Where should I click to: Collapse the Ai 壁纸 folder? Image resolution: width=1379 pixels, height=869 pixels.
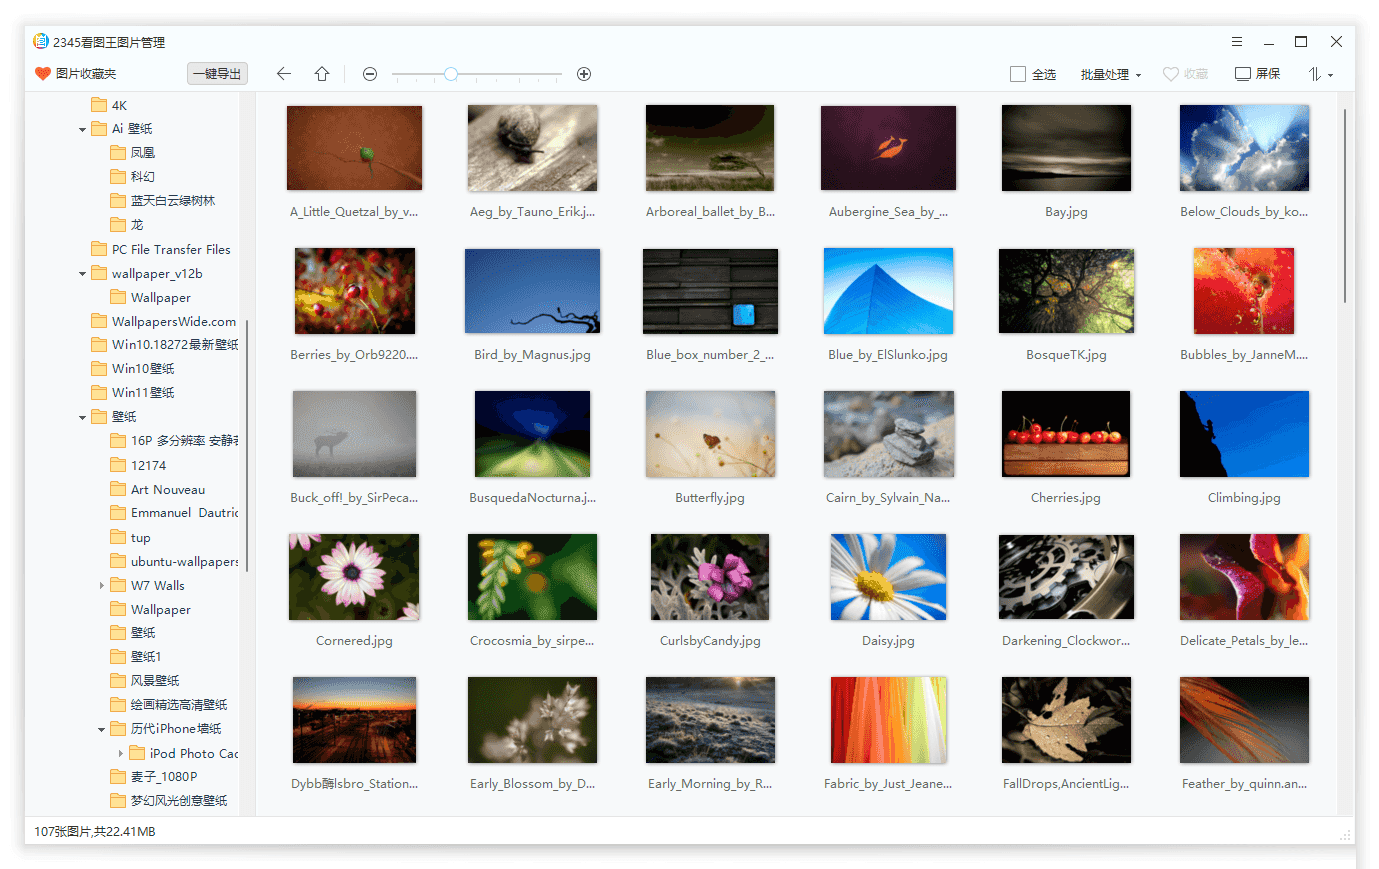coord(82,129)
